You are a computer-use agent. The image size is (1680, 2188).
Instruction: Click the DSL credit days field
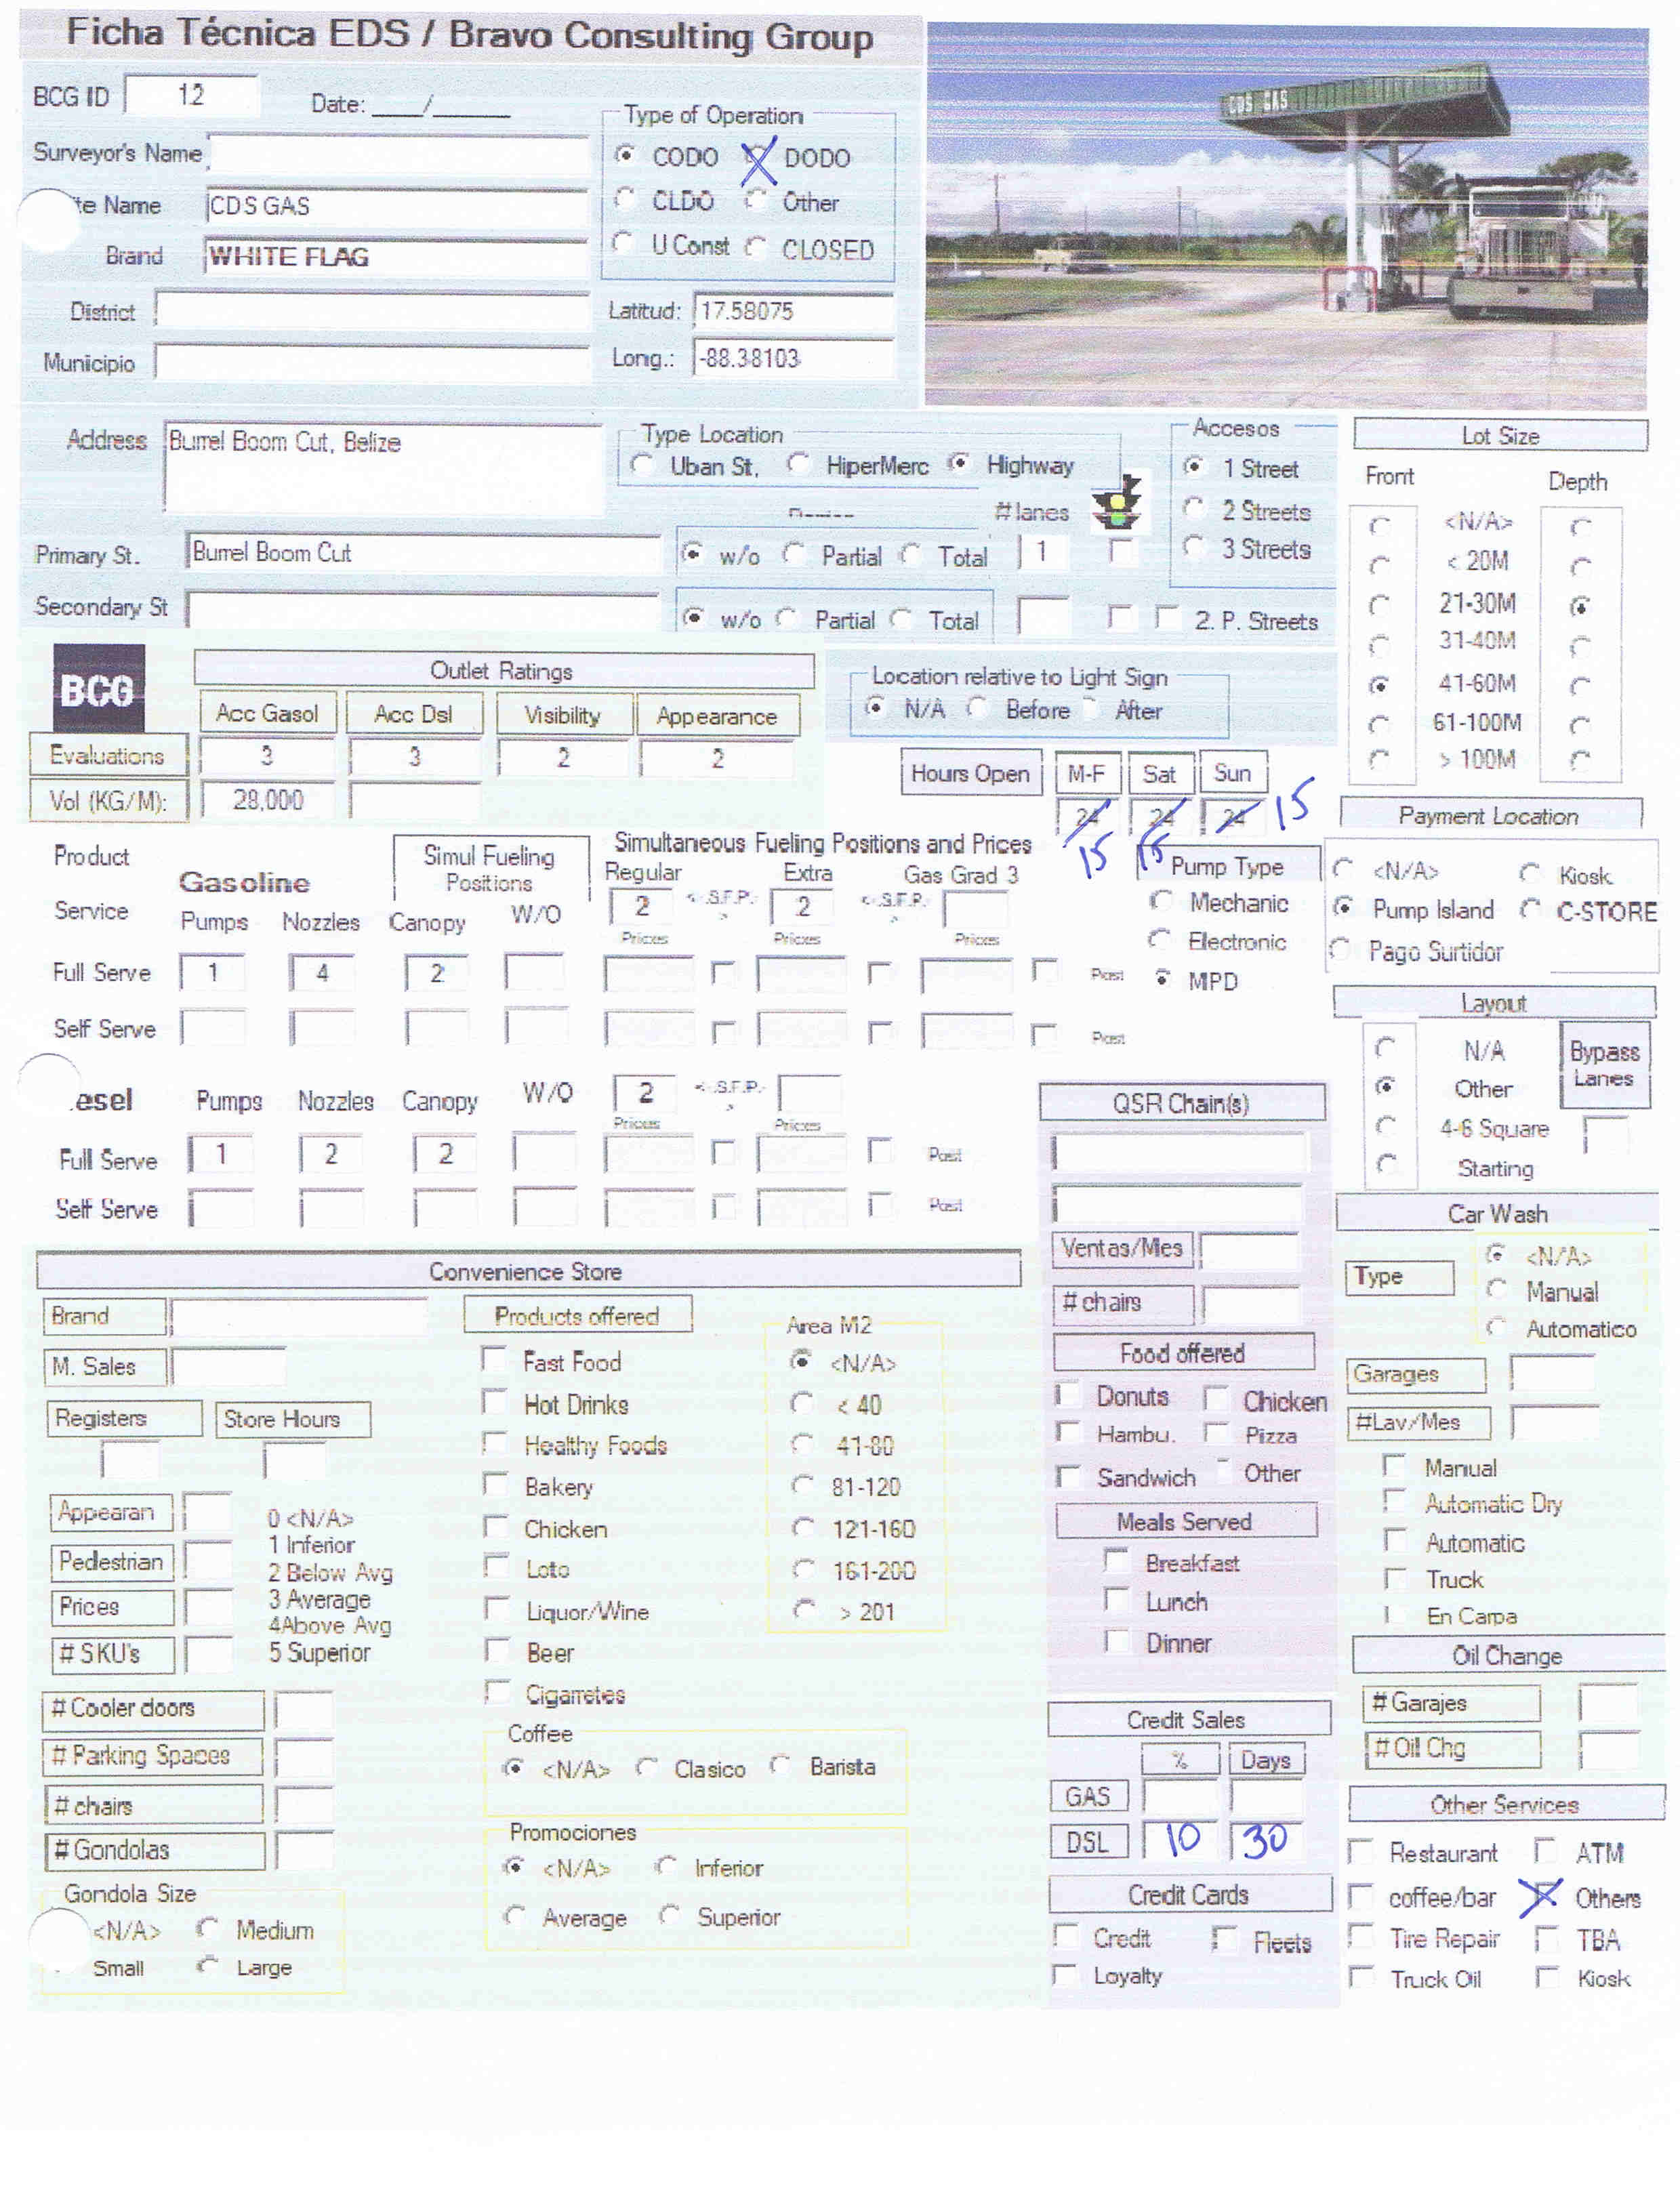pos(1266,1840)
